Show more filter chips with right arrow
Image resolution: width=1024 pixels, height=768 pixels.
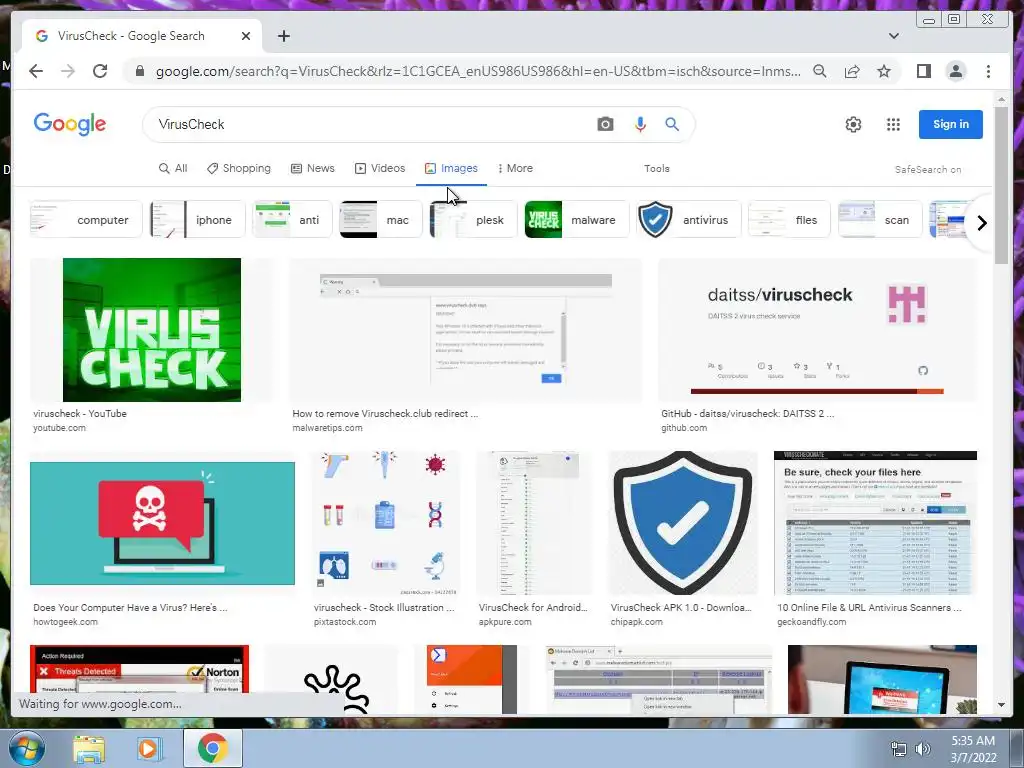982,223
